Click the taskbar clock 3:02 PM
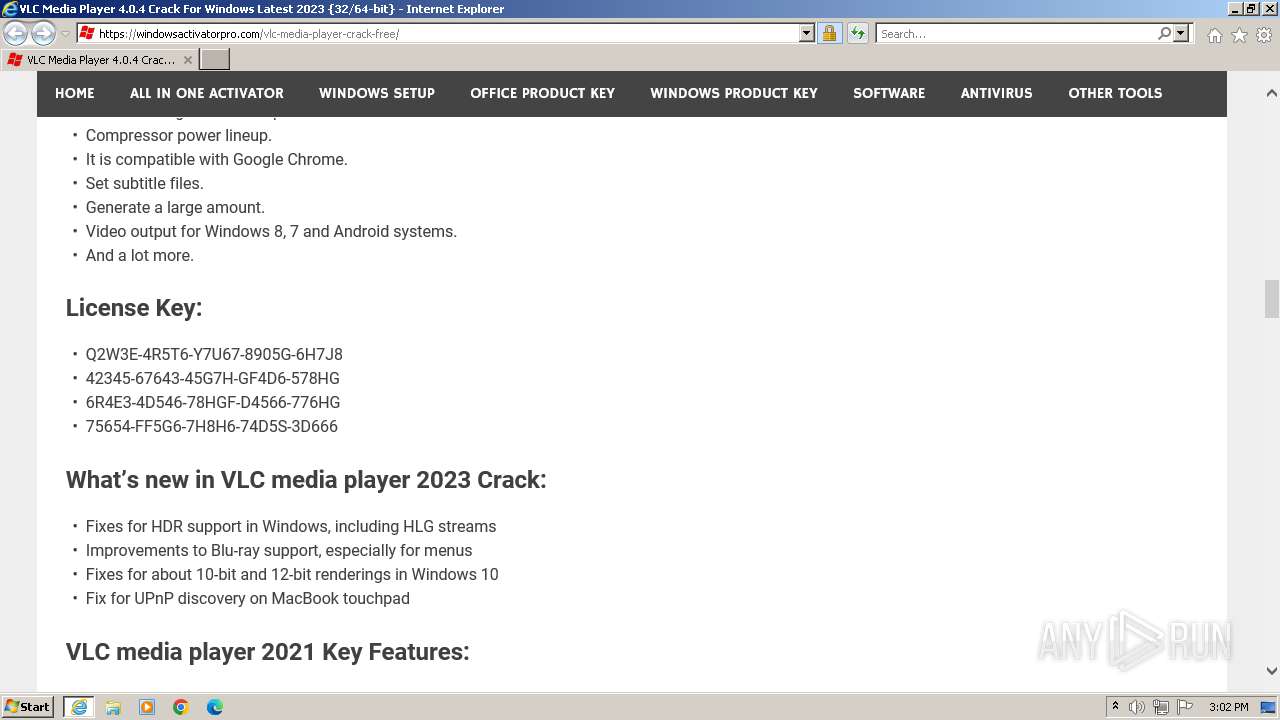Screen dimensions: 1280x720 [1229, 707]
